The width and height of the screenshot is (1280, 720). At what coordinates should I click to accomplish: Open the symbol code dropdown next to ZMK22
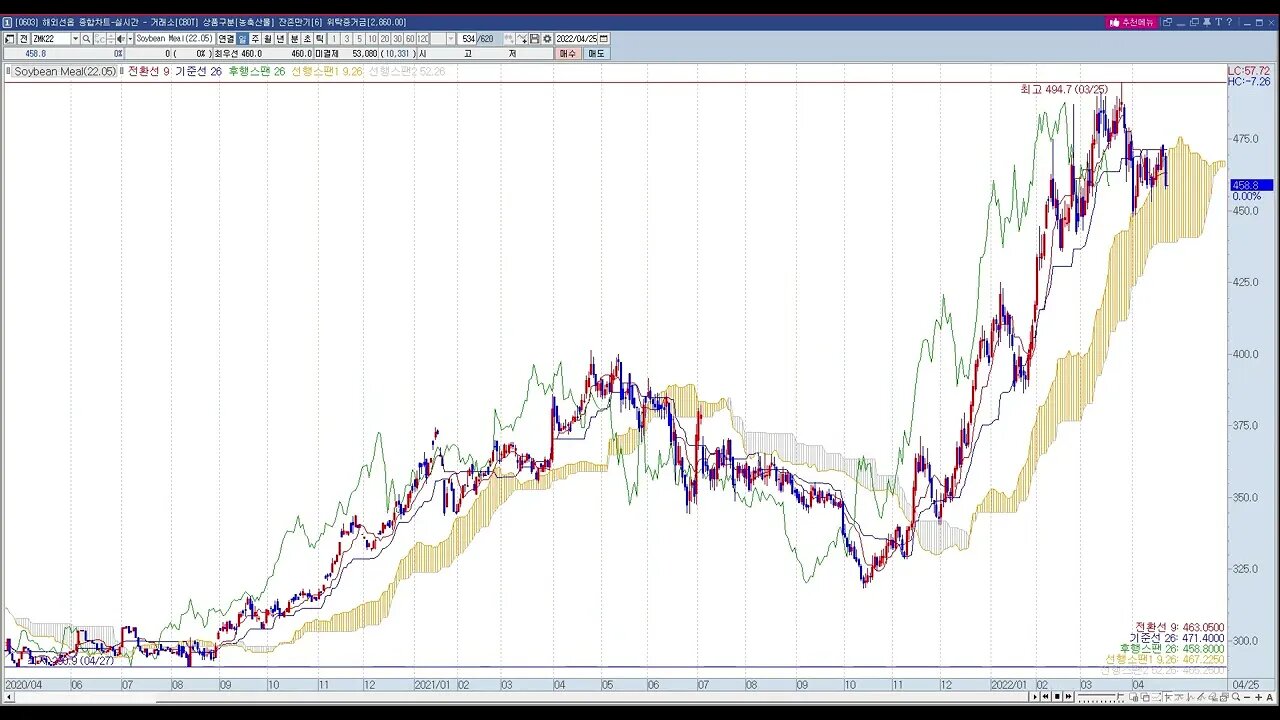coord(75,39)
